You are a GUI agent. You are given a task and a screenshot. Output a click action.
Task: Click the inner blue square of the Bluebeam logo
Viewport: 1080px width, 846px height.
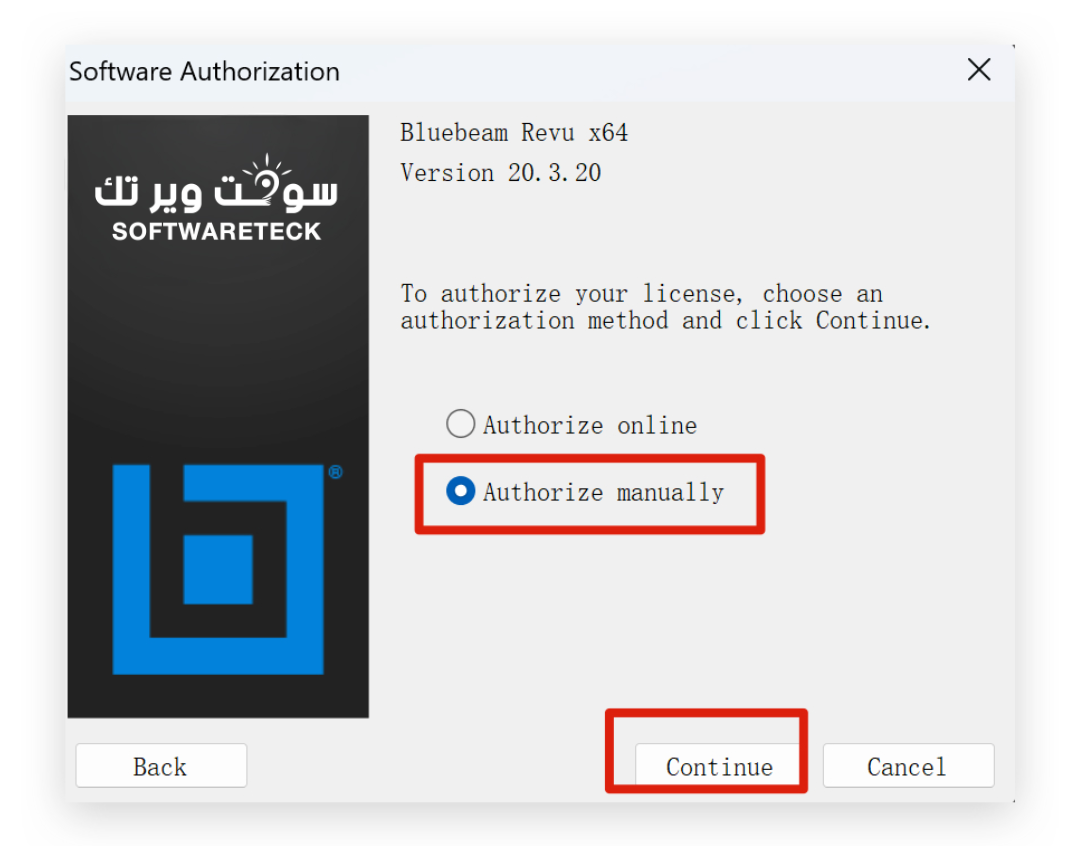[218, 569]
